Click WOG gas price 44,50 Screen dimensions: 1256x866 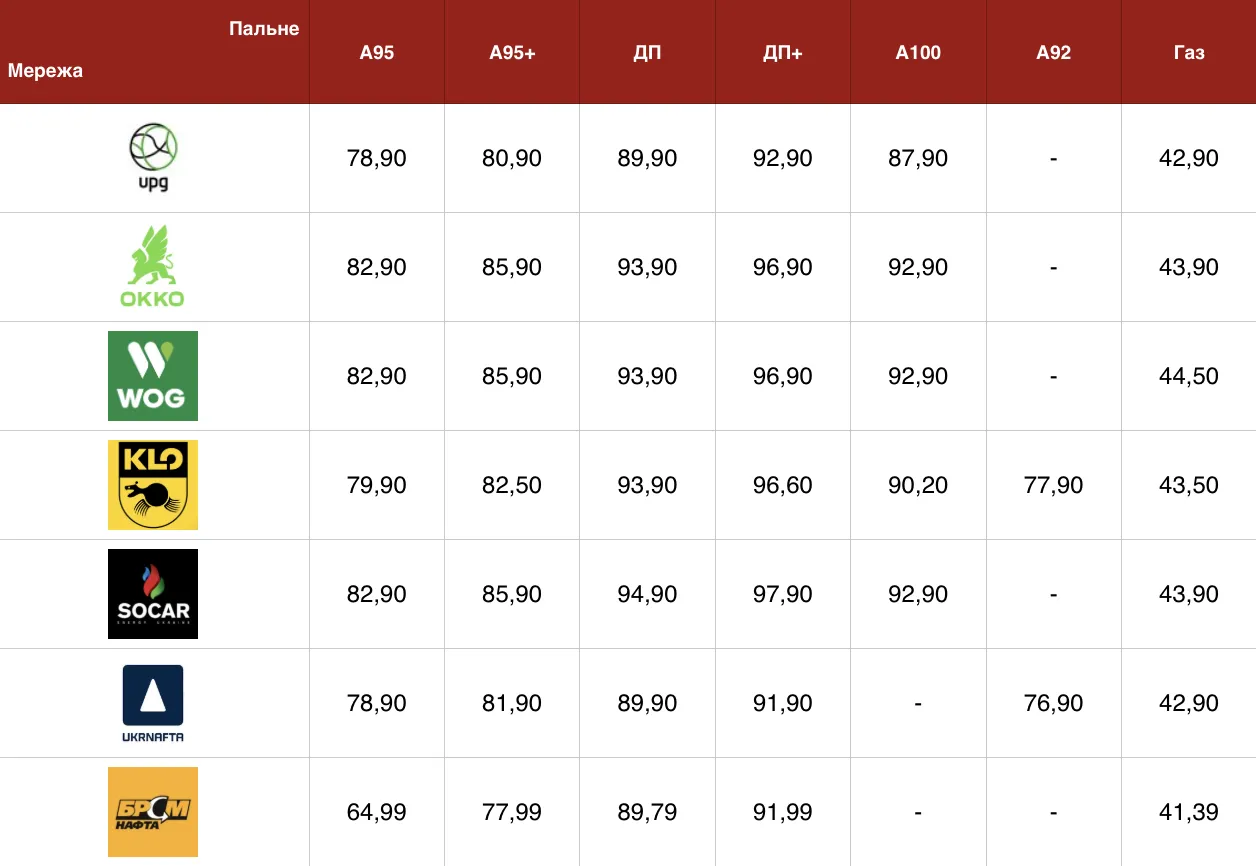point(1188,377)
